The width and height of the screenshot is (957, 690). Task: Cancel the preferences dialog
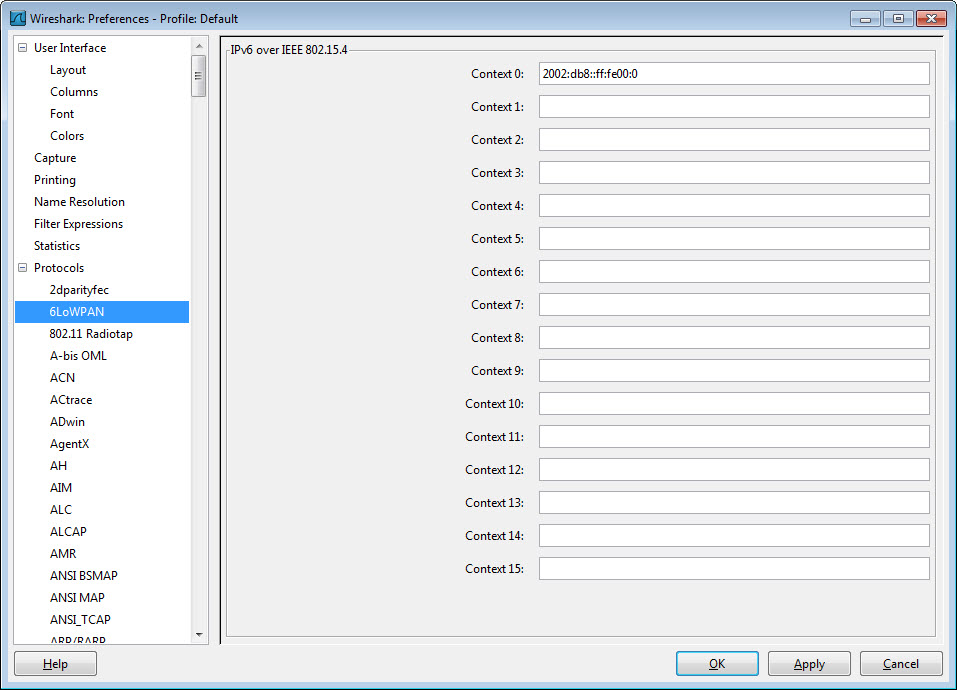(x=901, y=664)
